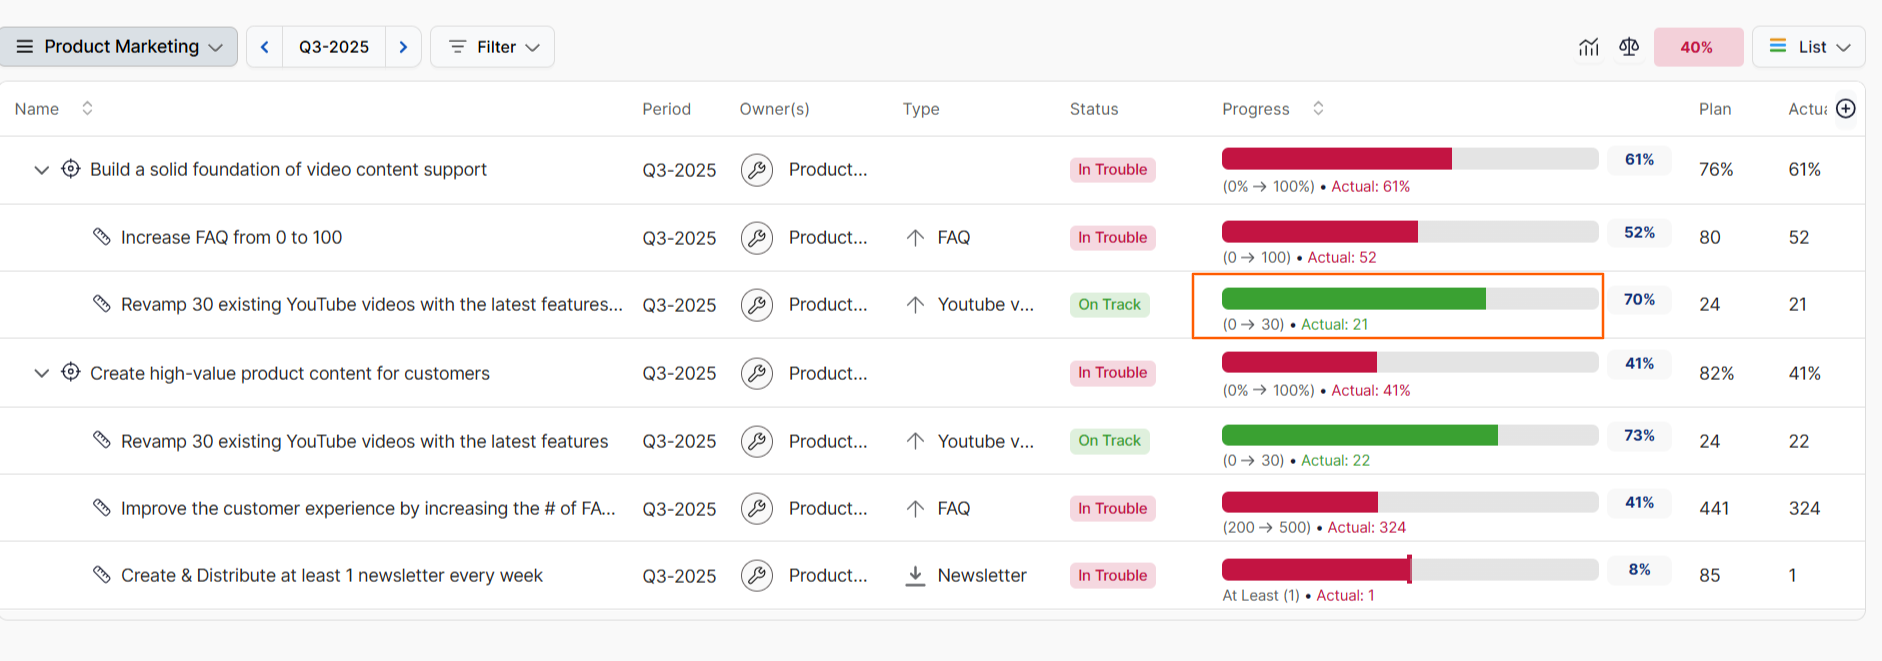1882x661 pixels.
Task: Add a column with the plus icon
Action: [x=1846, y=108]
